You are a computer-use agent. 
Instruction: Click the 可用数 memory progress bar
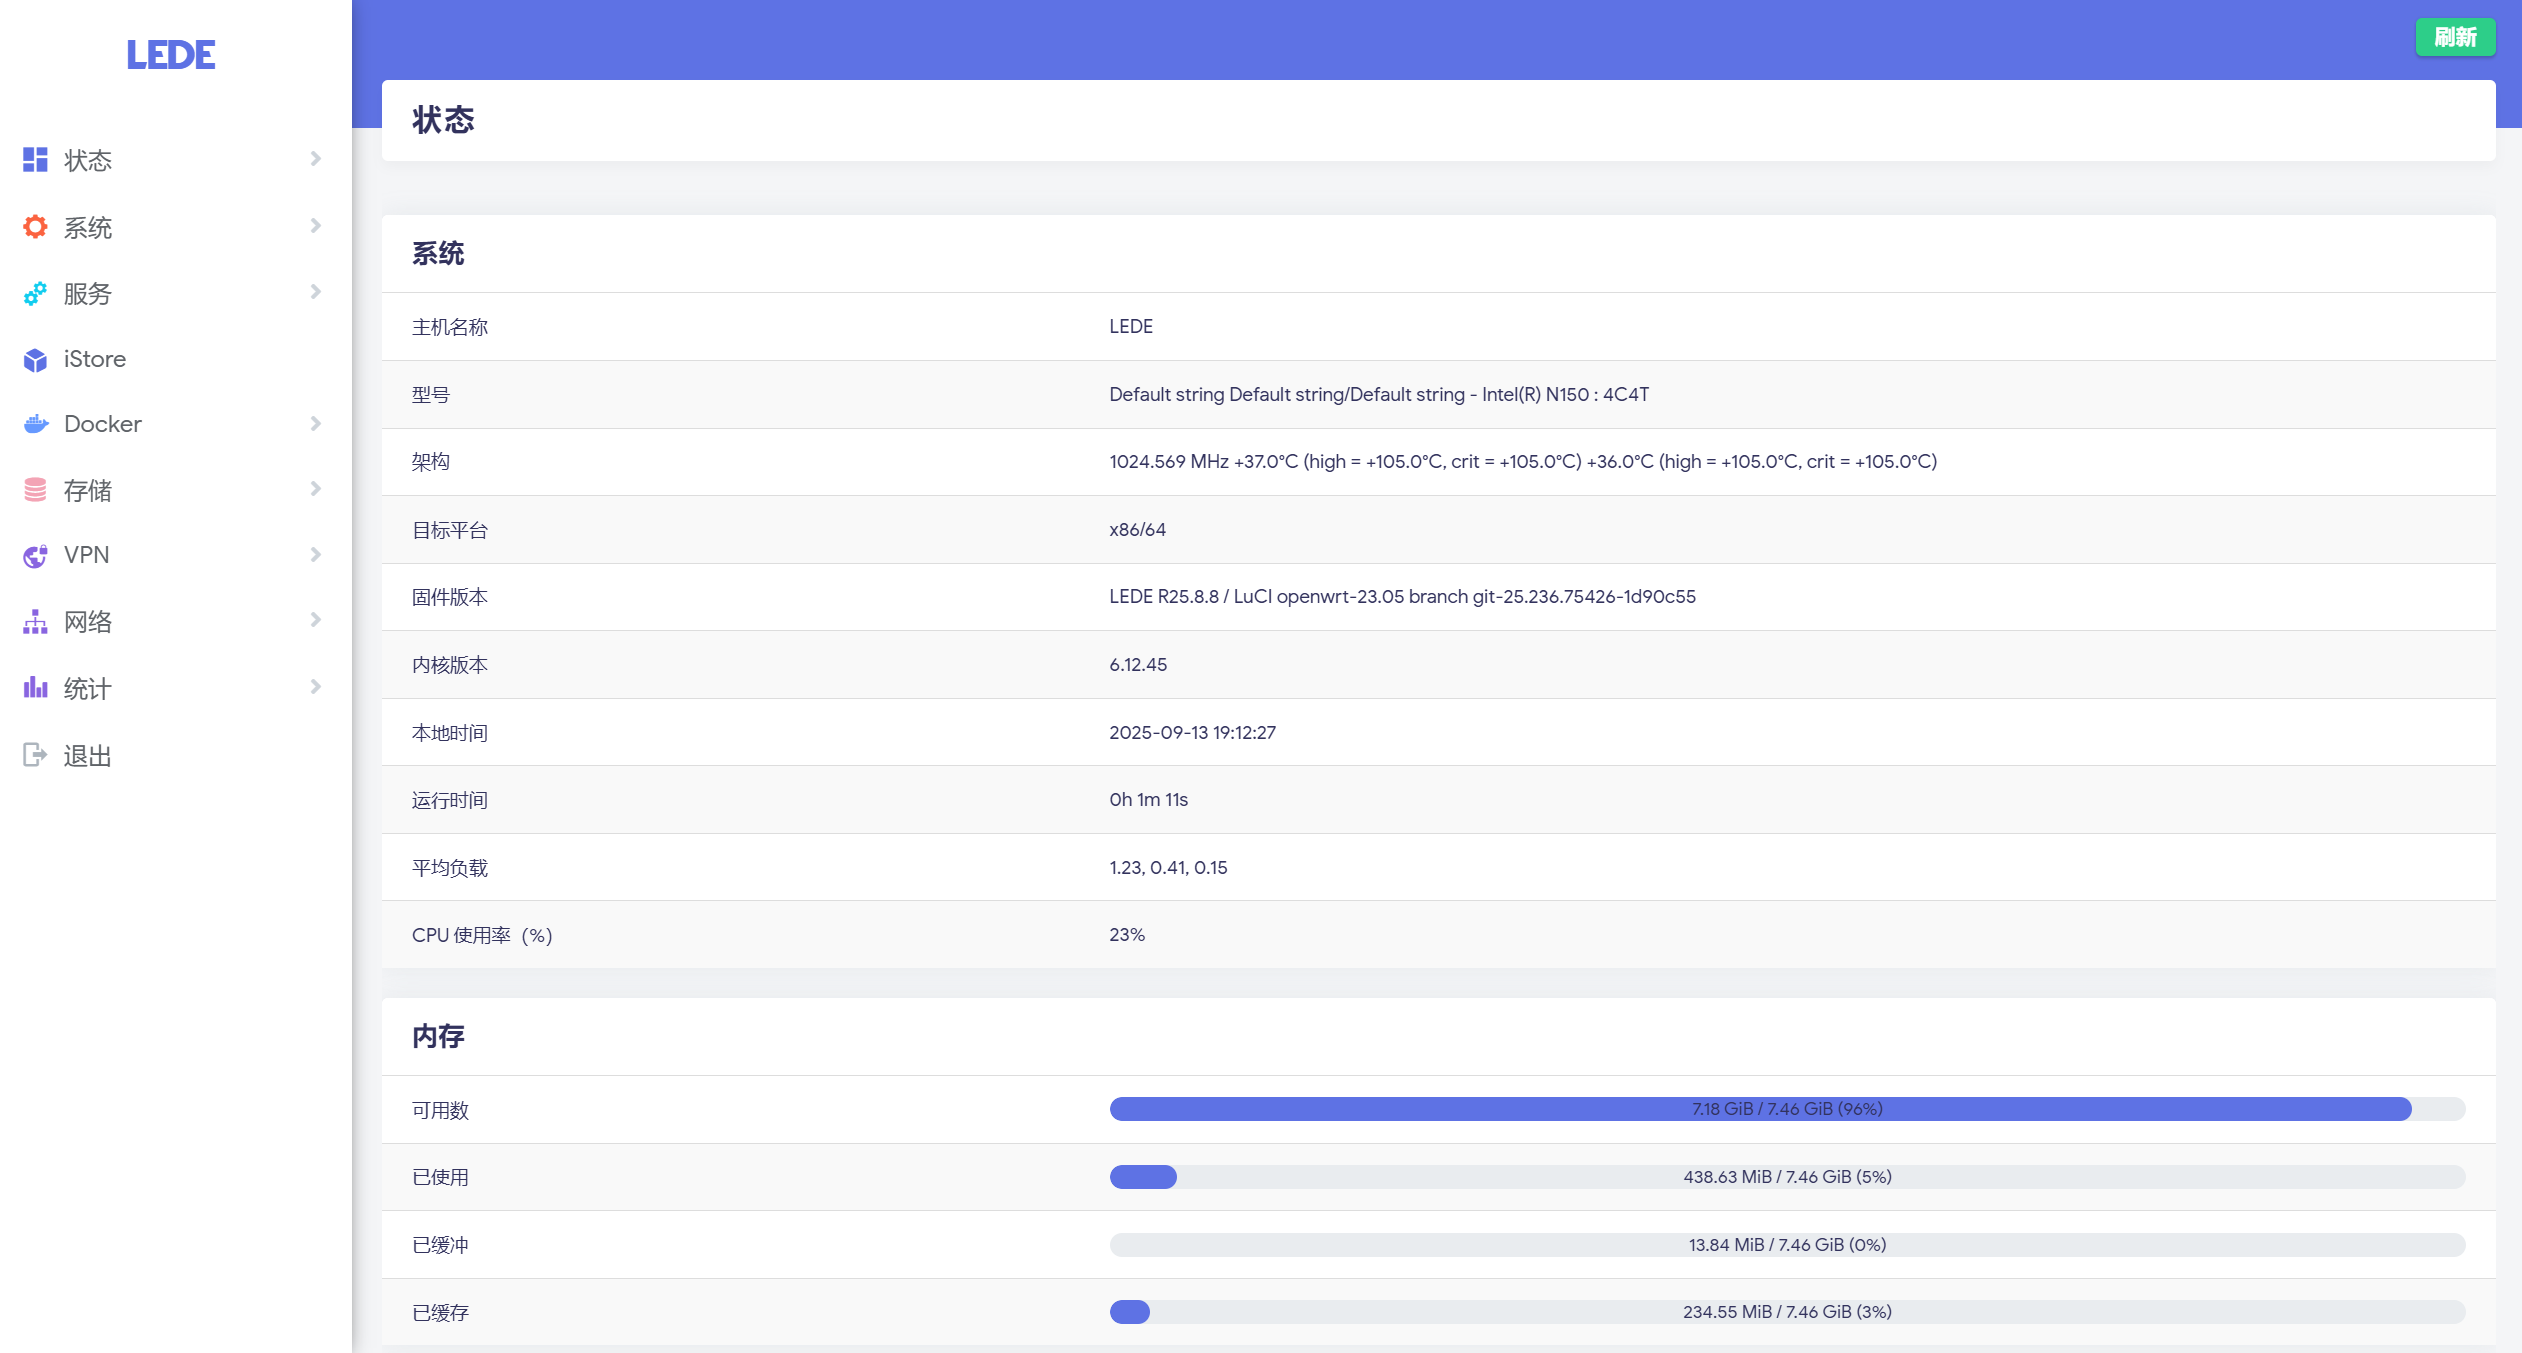(x=1786, y=1109)
